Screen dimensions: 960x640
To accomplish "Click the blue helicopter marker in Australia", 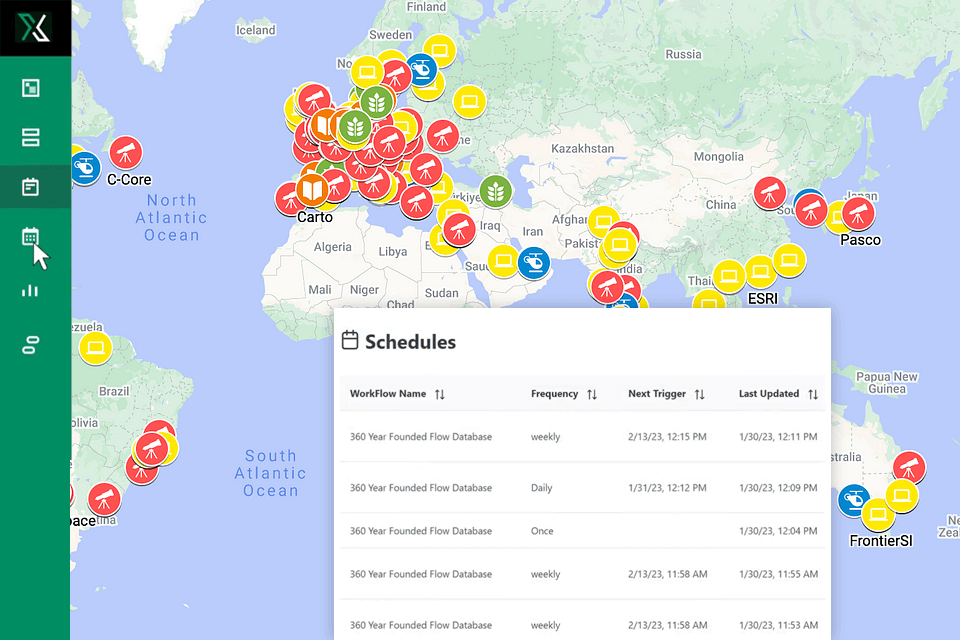I will (853, 500).
